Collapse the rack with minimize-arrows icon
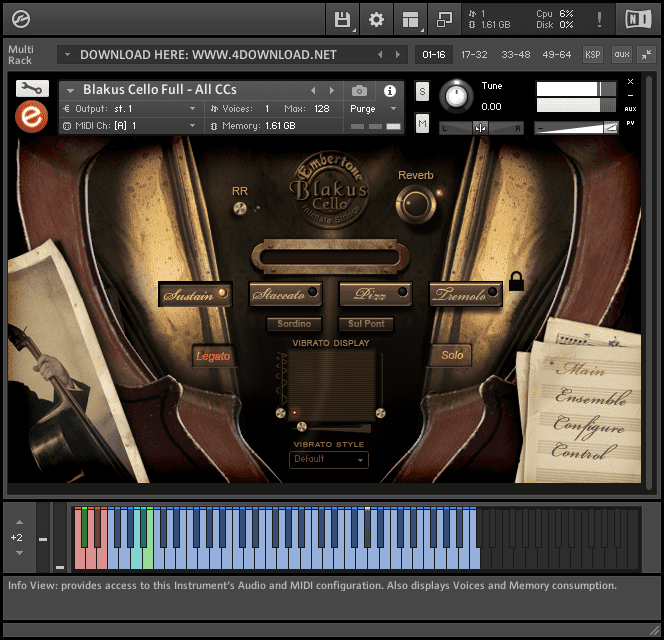This screenshot has width=664, height=640. coord(646,54)
